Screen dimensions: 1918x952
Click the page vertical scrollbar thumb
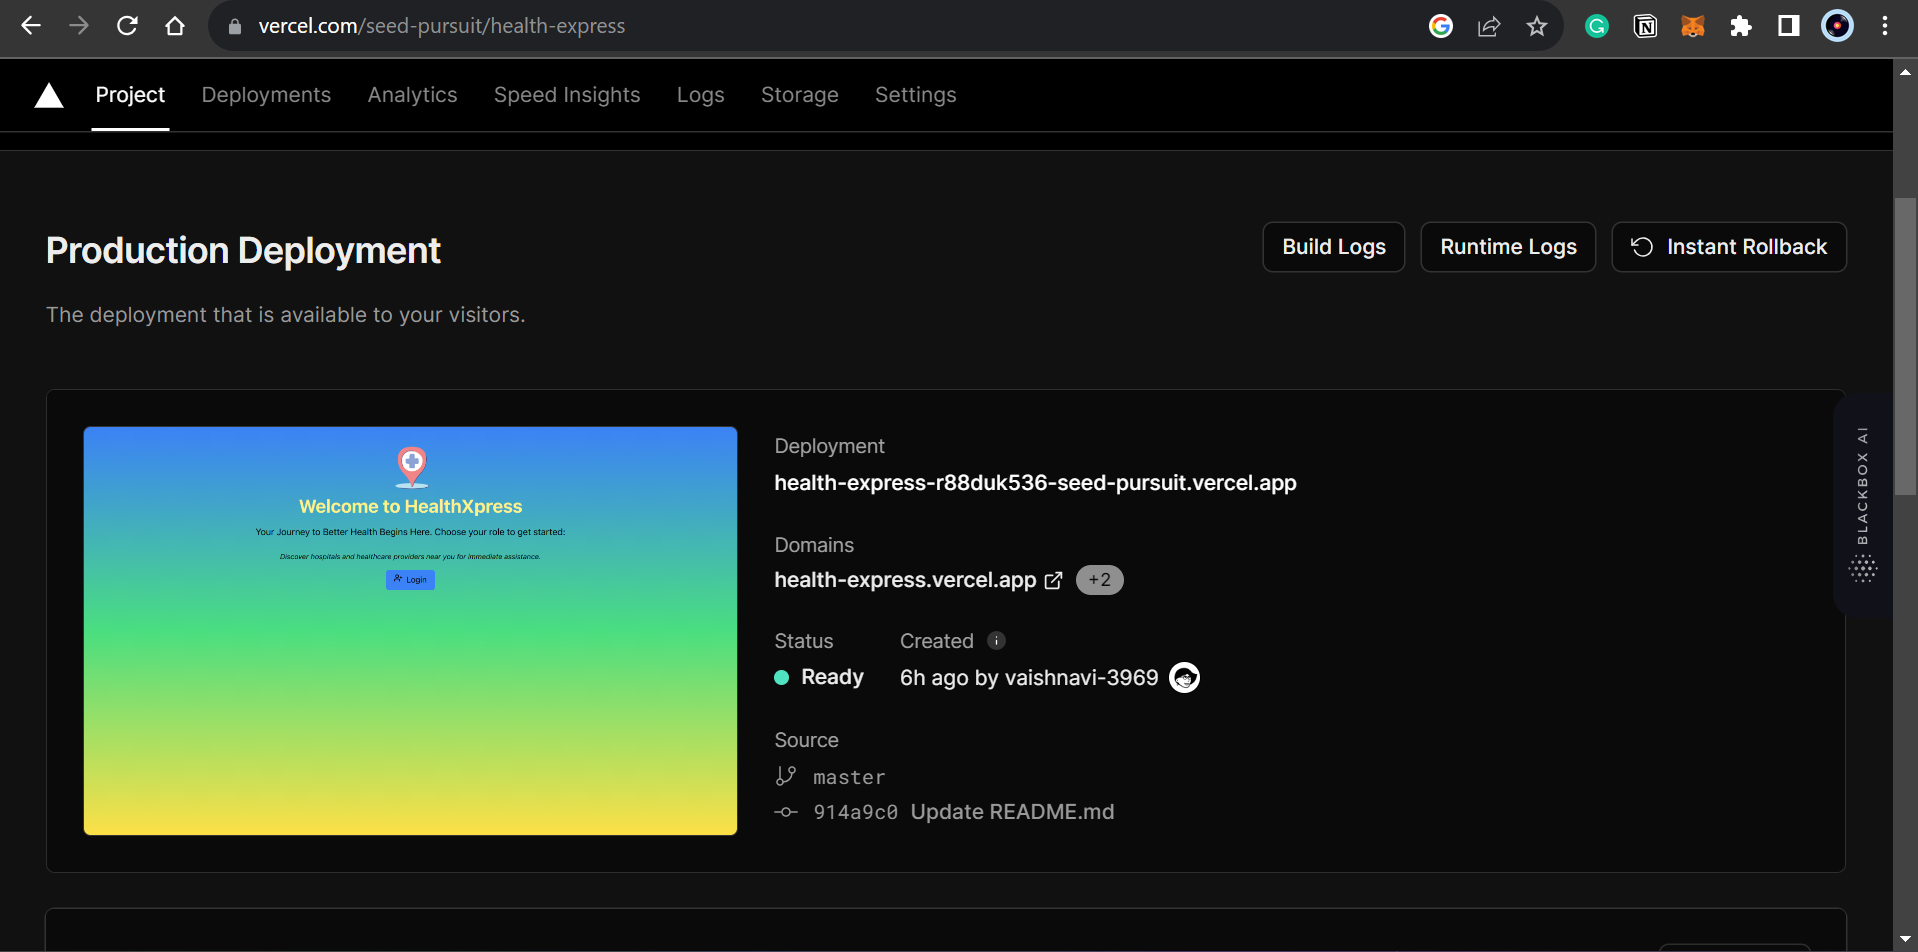(1906, 346)
